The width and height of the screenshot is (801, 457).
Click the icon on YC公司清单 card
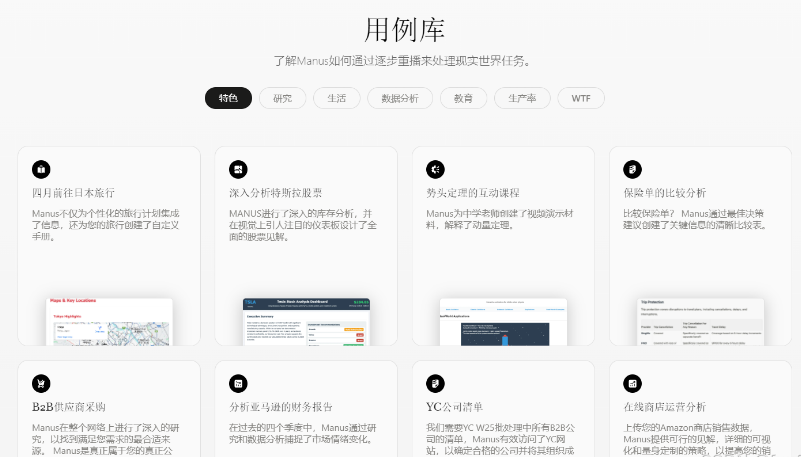pos(435,383)
